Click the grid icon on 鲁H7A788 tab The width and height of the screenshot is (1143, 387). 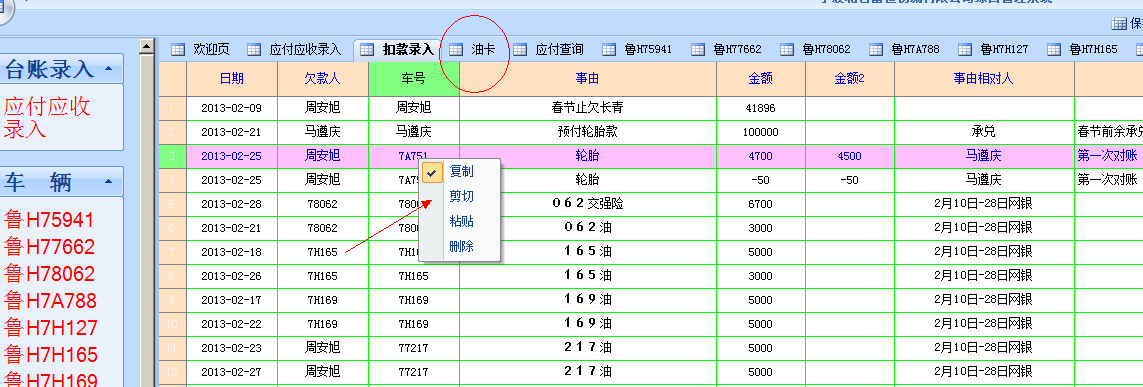876,50
